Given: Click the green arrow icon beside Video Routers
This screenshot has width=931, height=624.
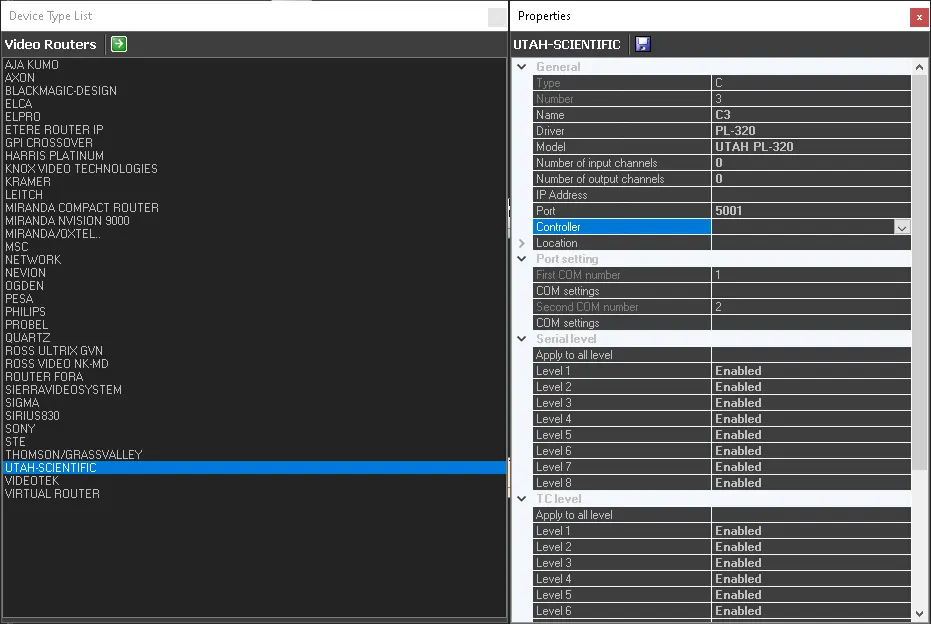Looking at the screenshot, I should [x=119, y=44].
